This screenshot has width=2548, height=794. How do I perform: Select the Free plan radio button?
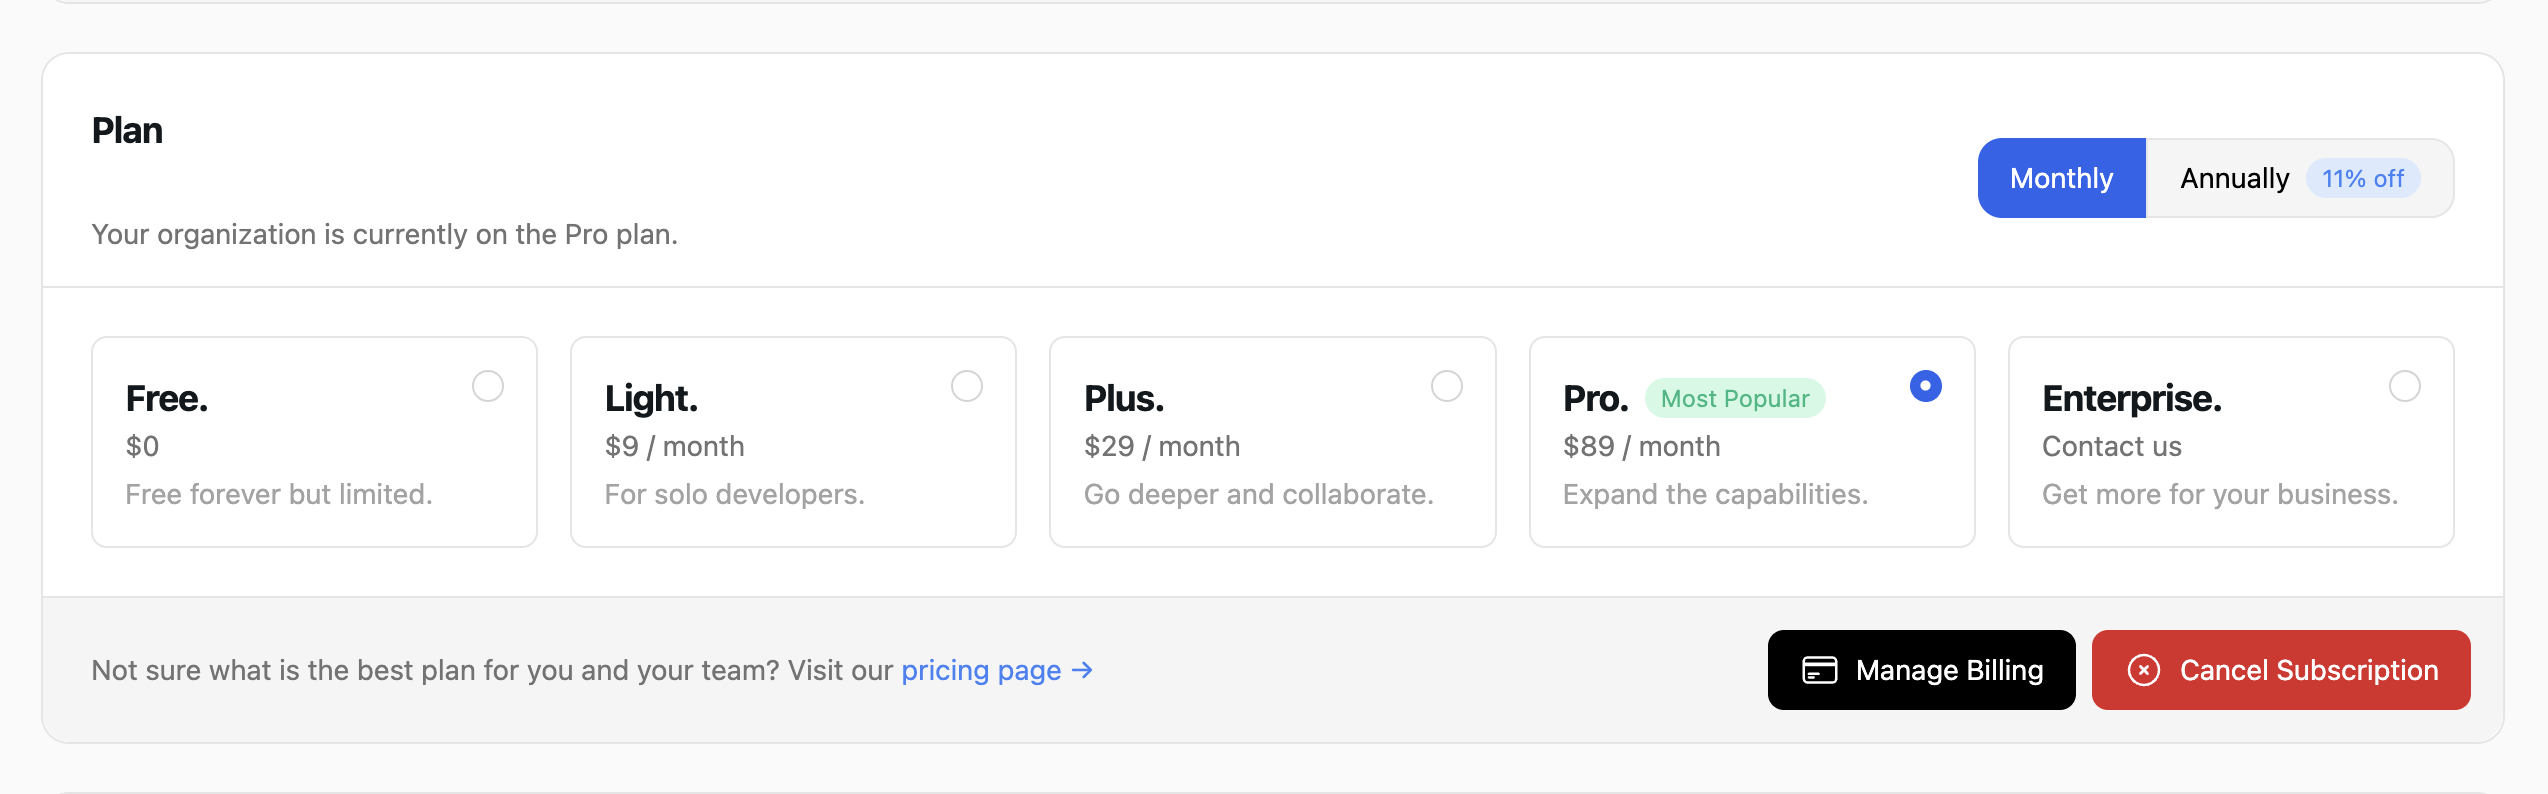click(x=488, y=386)
